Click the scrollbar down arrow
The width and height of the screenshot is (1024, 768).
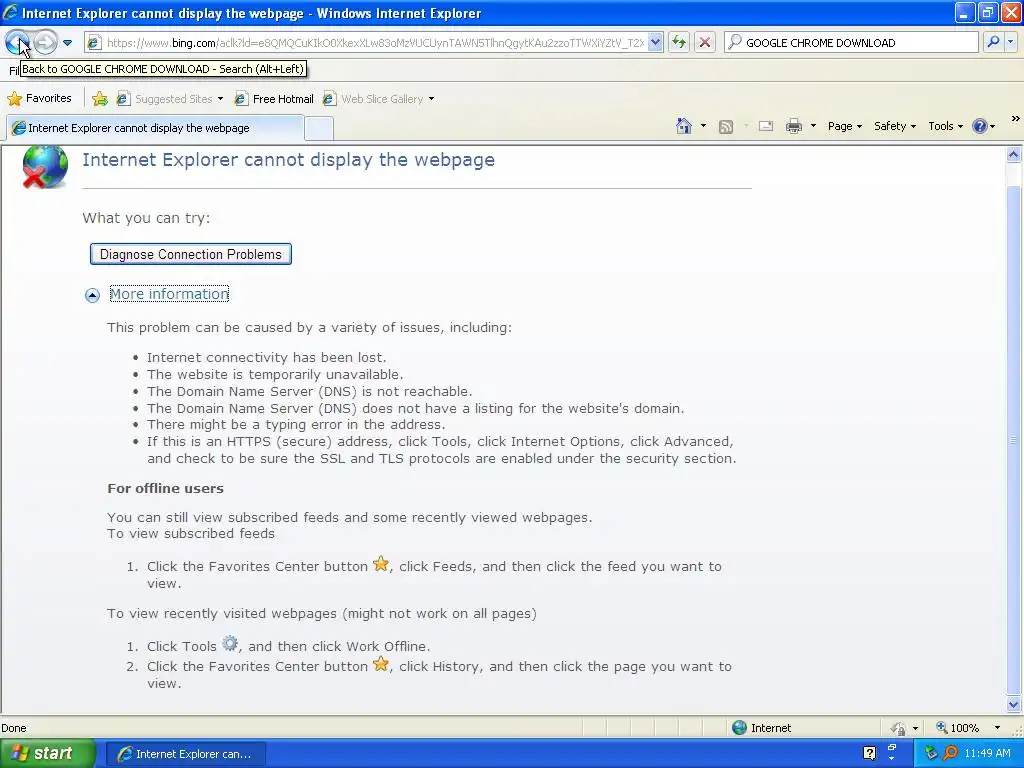pyautogui.click(x=1014, y=704)
